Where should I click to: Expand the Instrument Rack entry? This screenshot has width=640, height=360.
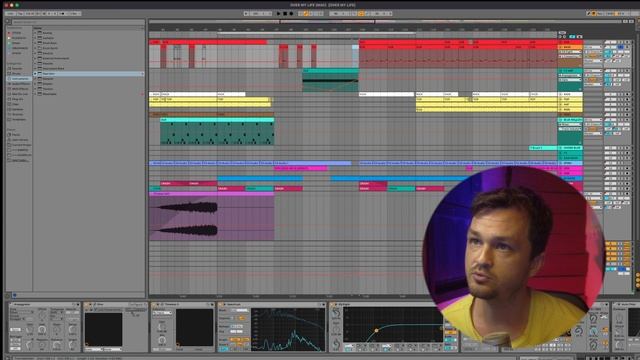point(35,69)
